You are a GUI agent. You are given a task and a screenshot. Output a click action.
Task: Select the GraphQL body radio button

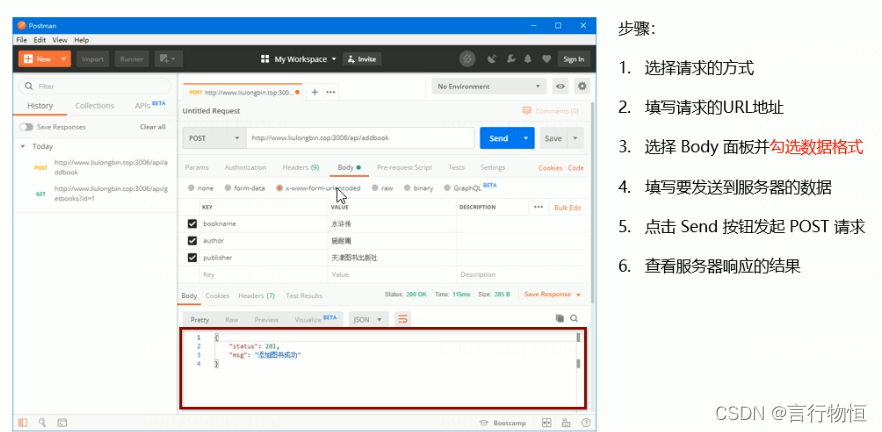[447, 188]
